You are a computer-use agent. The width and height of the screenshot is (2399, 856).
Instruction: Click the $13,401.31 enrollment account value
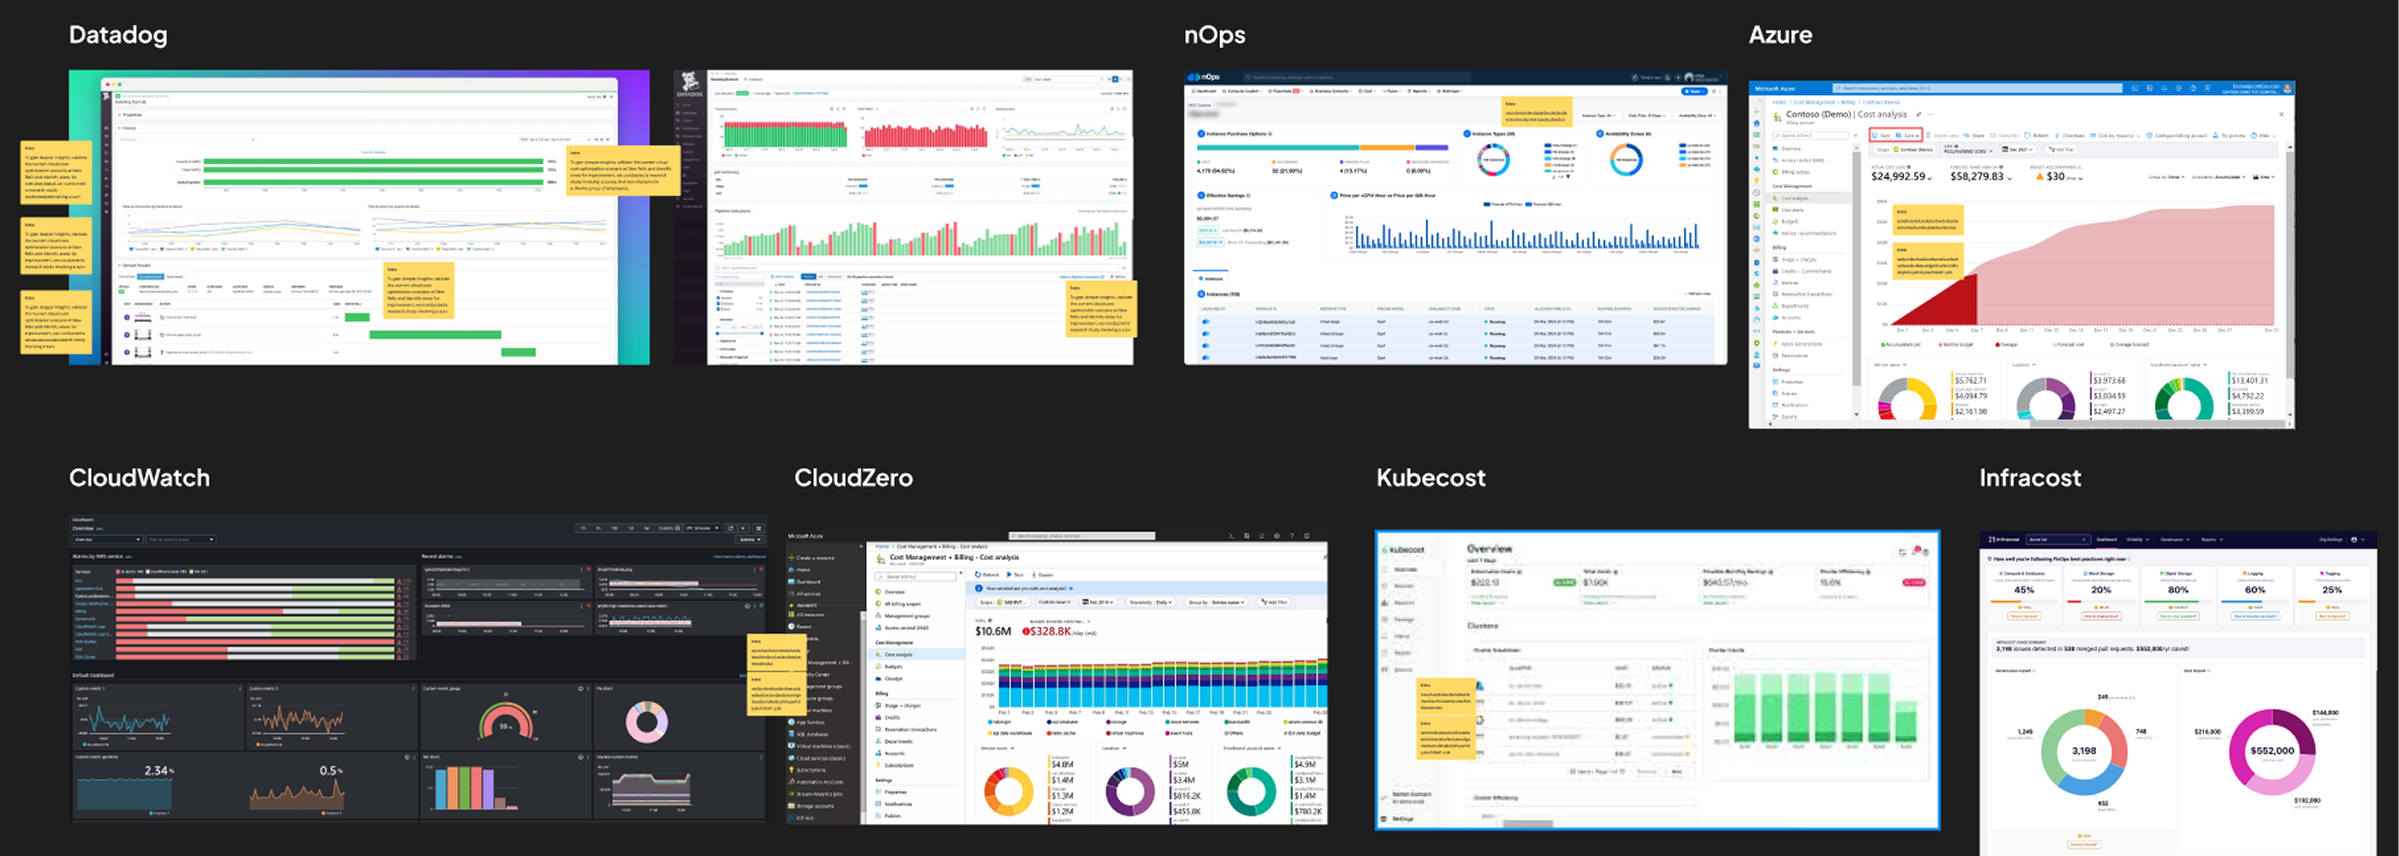click(2248, 380)
